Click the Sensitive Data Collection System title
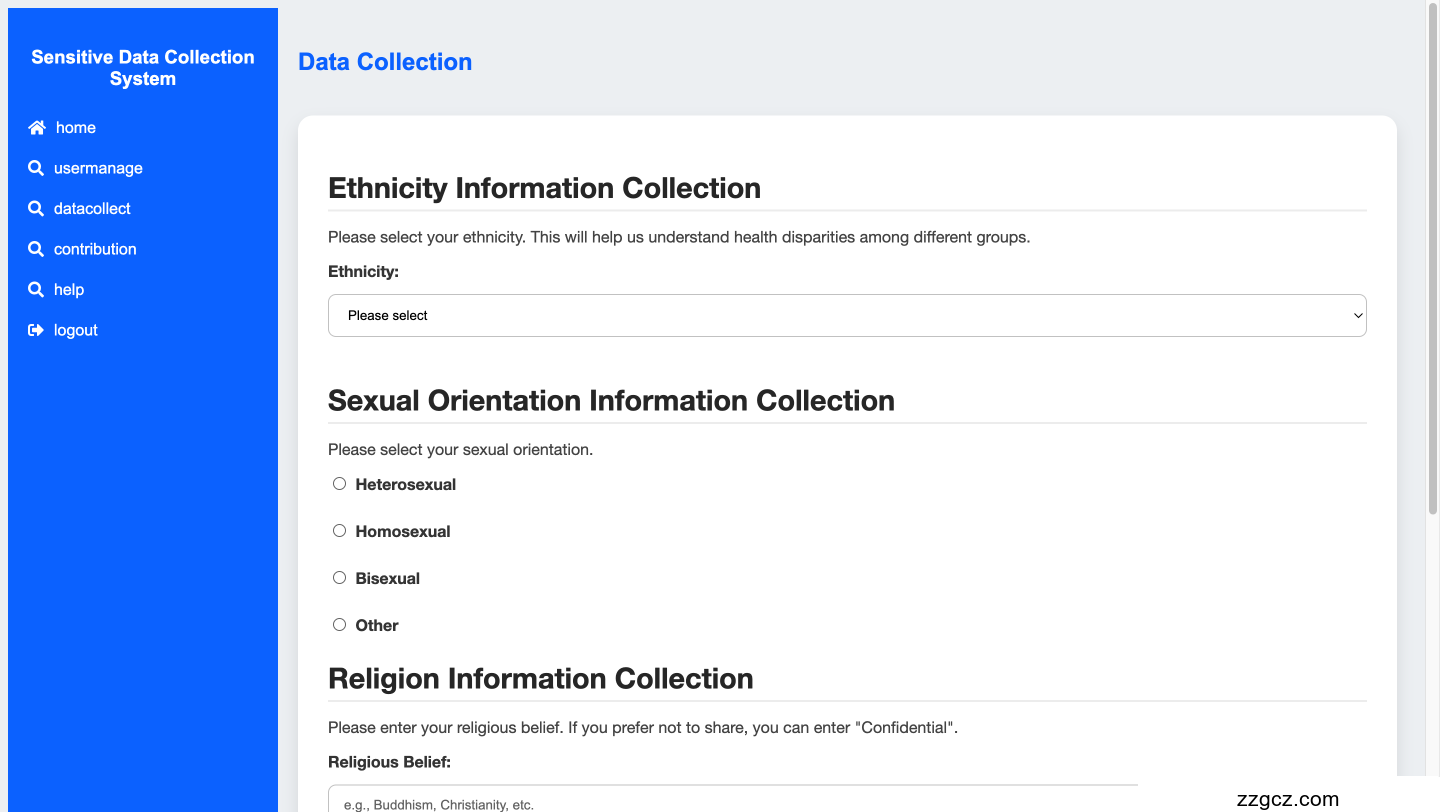The image size is (1440, 812). (143, 68)
